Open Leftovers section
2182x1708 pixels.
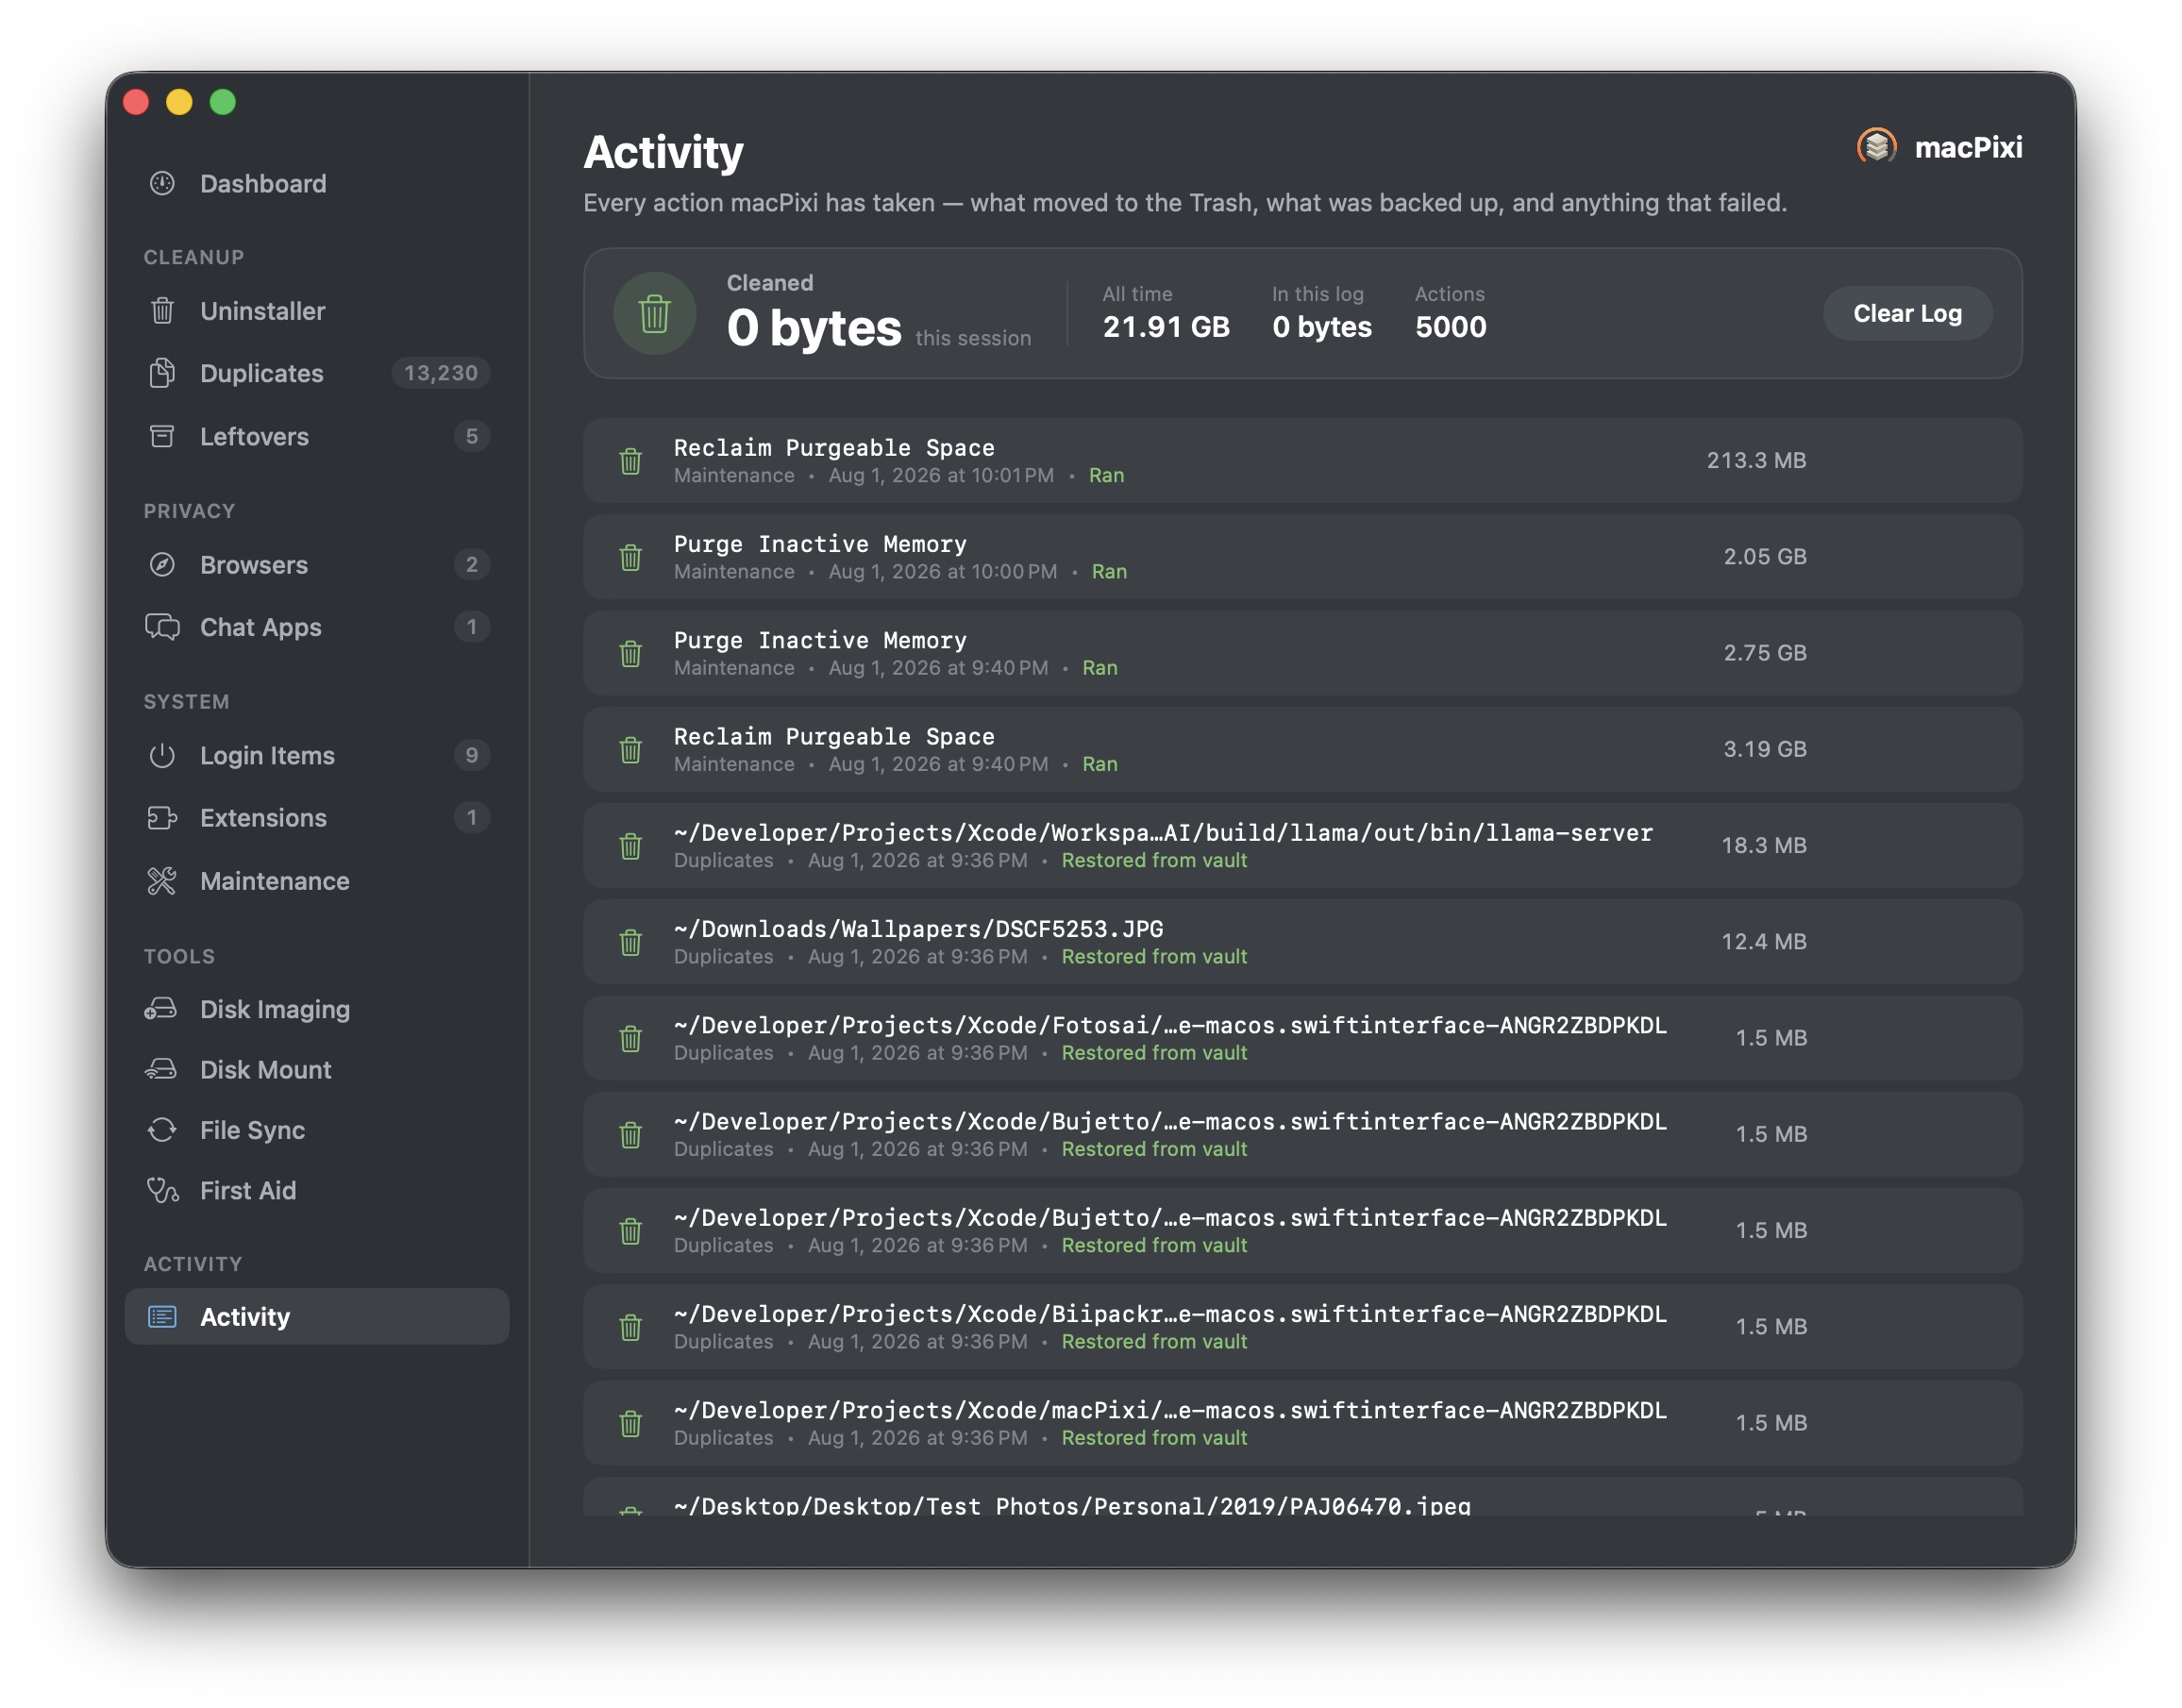point(317,436)
